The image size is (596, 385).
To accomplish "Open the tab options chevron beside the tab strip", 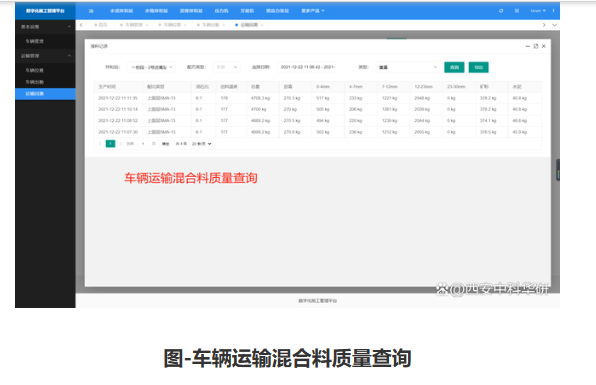I will pos(555,25).
